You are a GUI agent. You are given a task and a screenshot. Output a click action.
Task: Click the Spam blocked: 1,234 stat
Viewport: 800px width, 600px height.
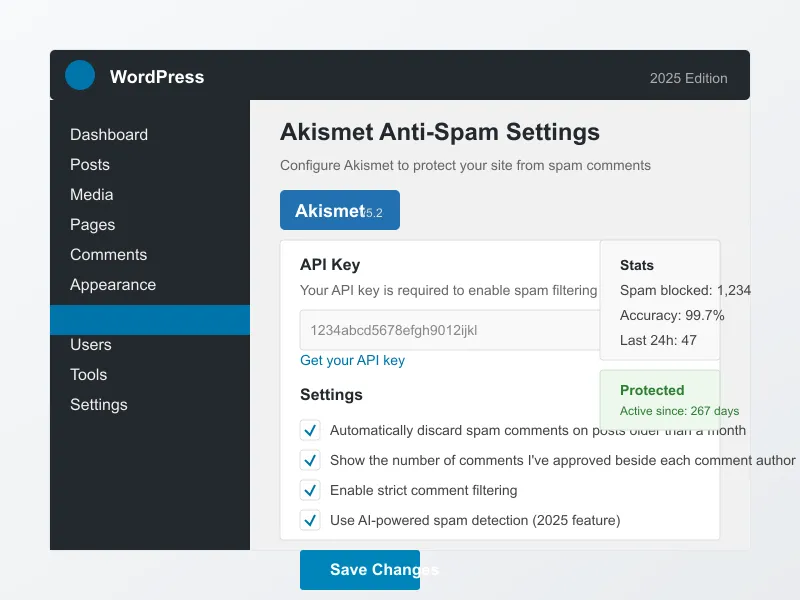click(x=685, y=290)
